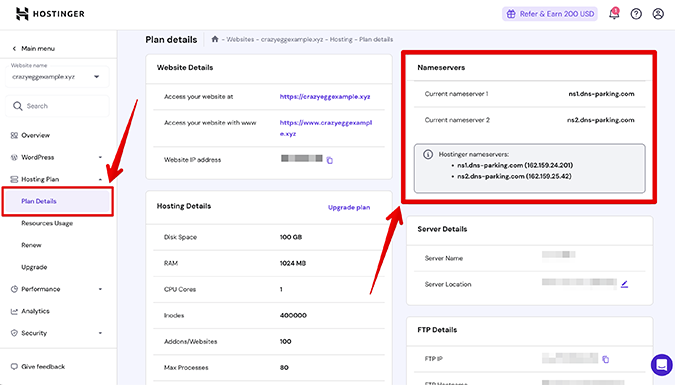This screenshot has width=675, height=385.
Task: Click the Nameservers card heading
Action: [x=441, y=68]
